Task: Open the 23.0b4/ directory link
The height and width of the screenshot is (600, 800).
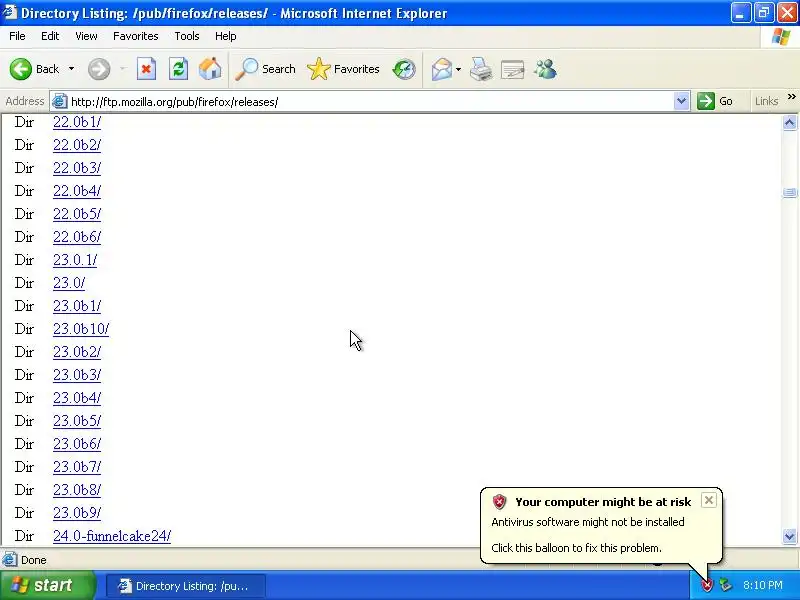Action: 77,397
